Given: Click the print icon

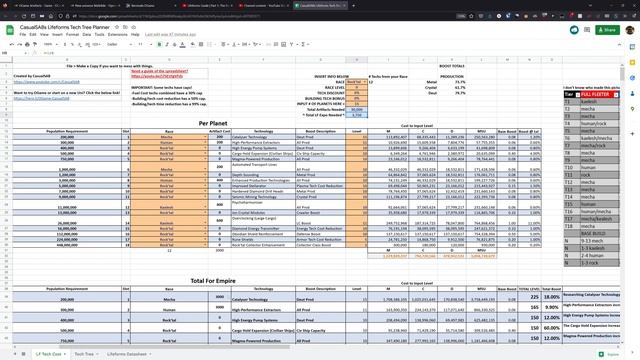Looking at the screenshot, I should tap(27, 44).
